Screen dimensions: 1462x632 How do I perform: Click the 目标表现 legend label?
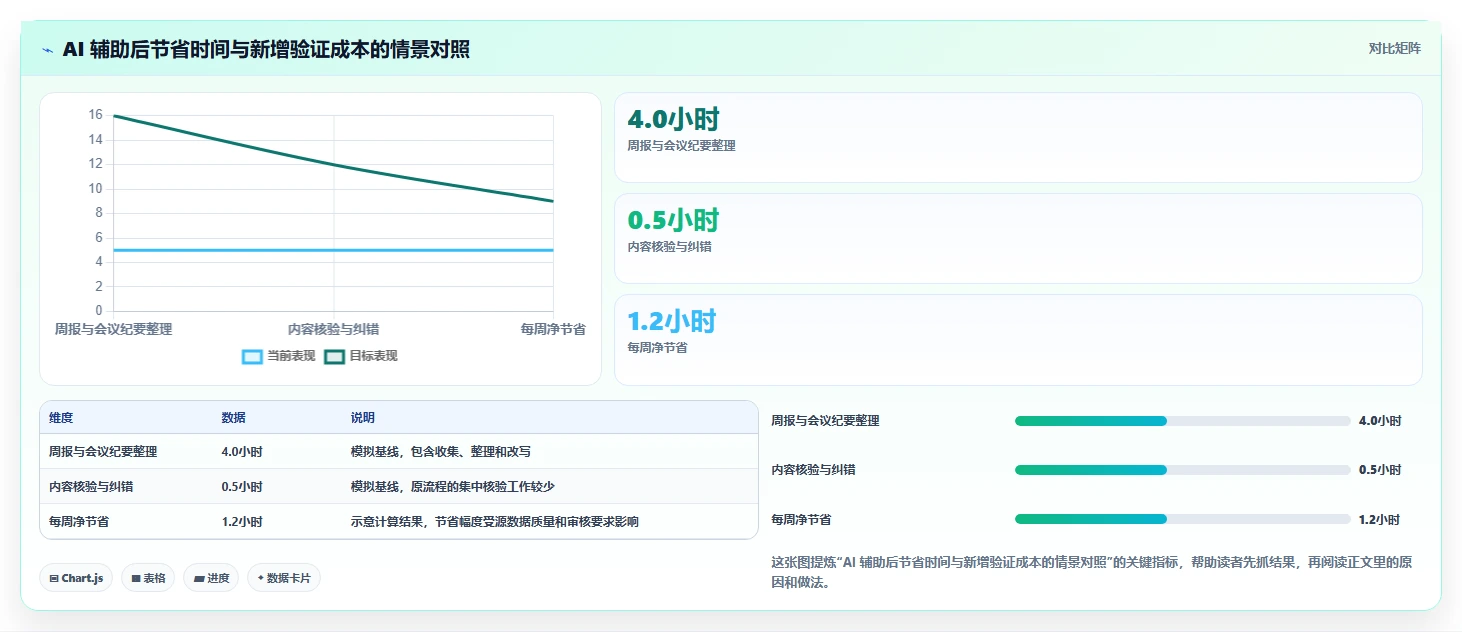click(x=373, y=356)
